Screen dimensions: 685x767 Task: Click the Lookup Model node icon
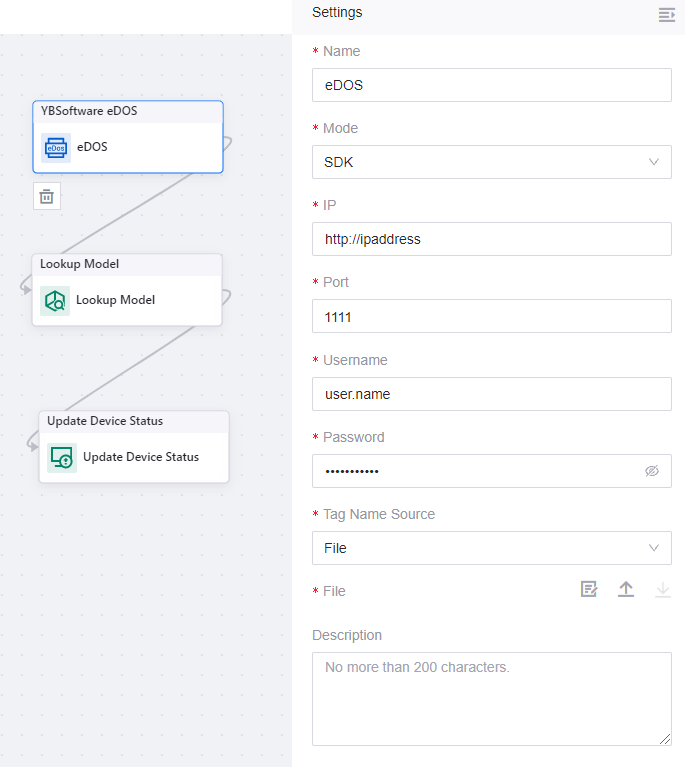tap(55, 300)
